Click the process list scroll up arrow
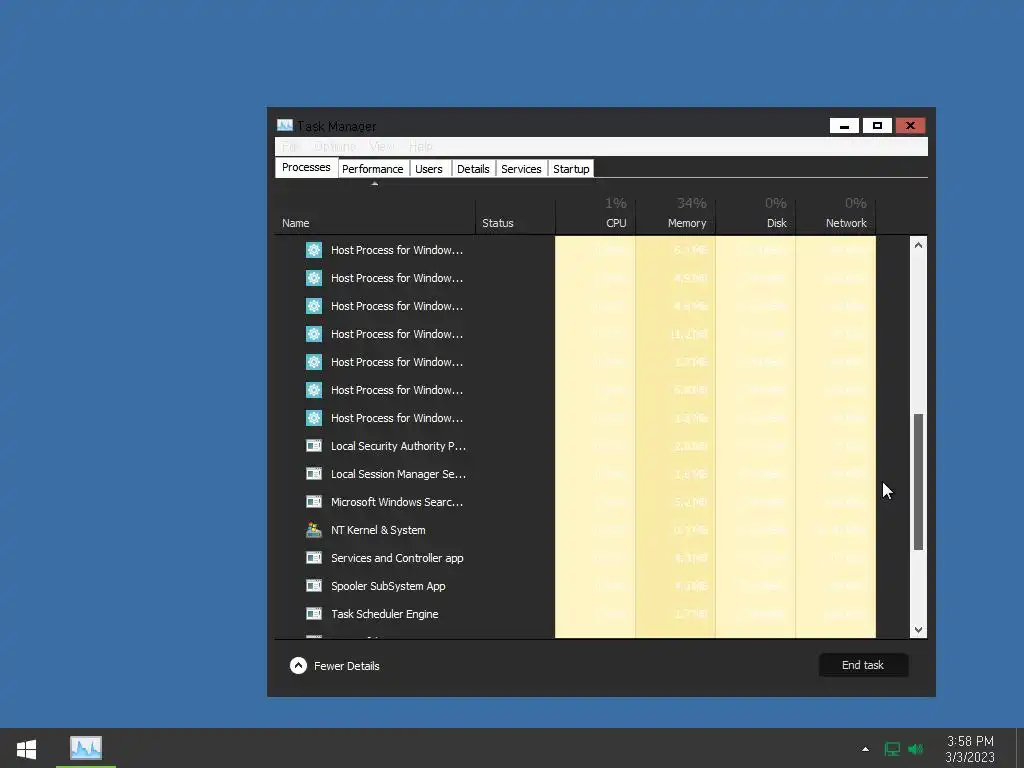Screen dimensions: 1024x768 pyautogui.click(x=918, y=245)
